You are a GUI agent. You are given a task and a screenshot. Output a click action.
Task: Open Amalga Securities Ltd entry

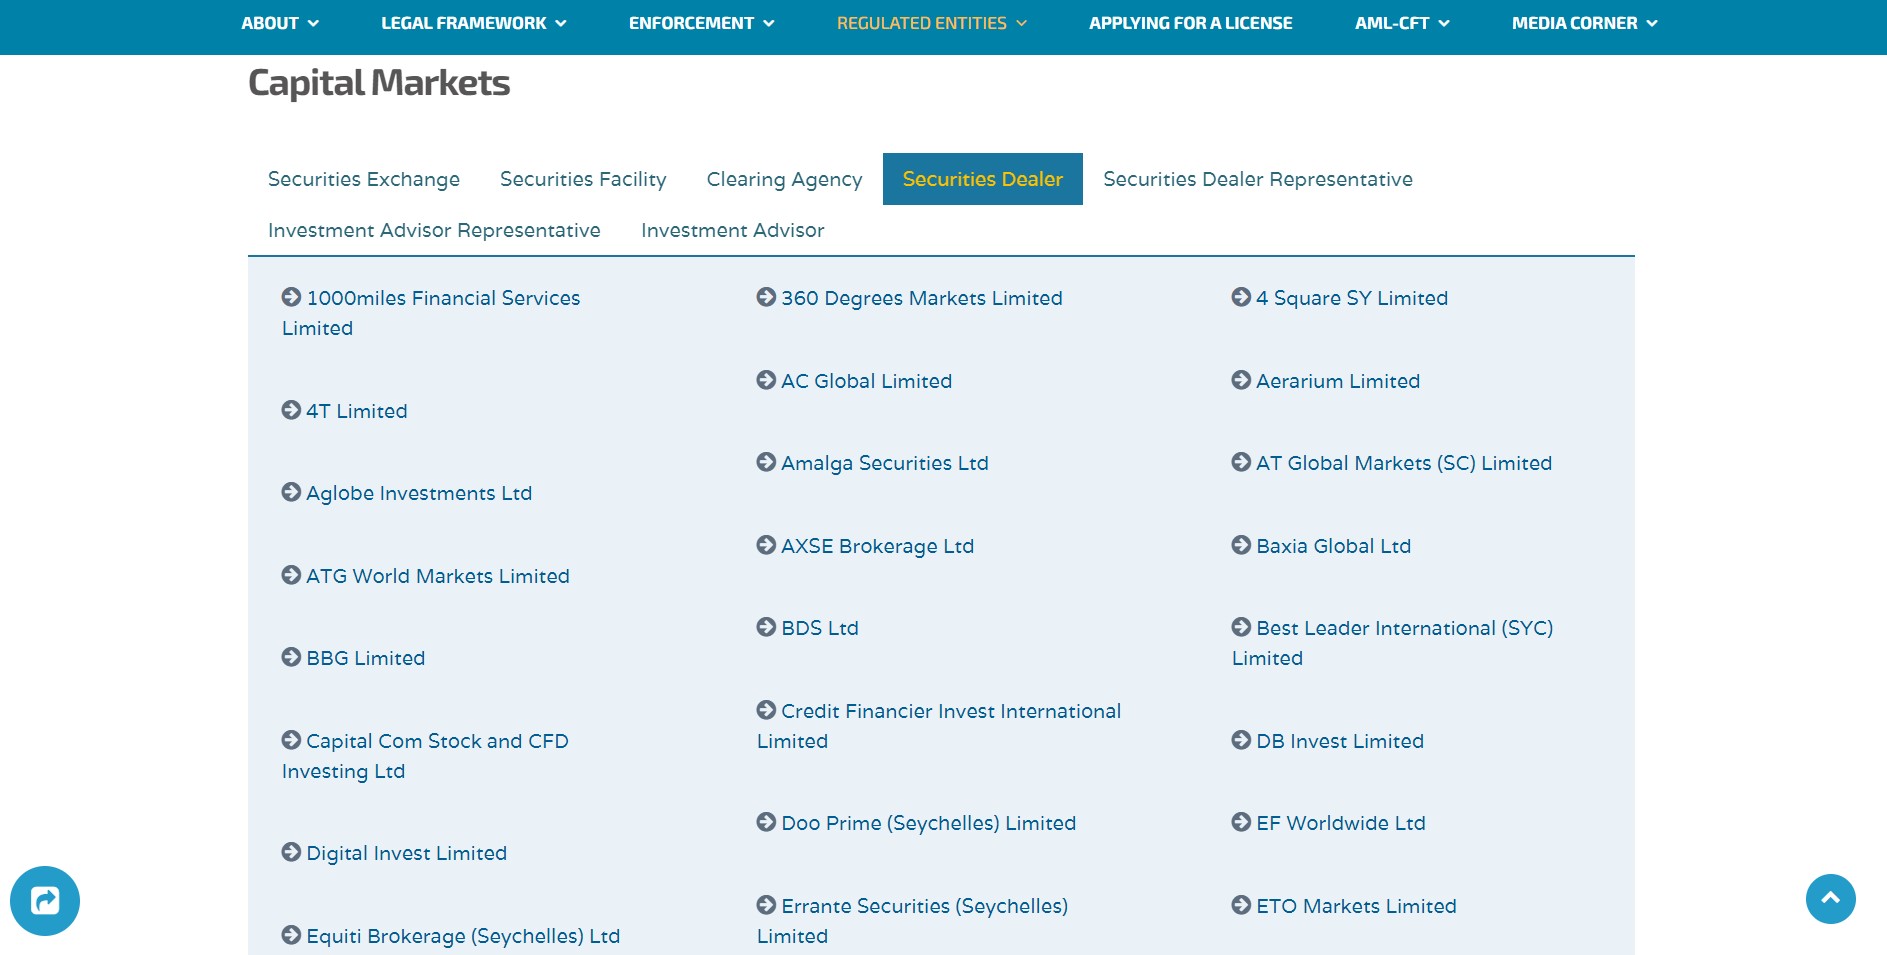pos(884,463)
